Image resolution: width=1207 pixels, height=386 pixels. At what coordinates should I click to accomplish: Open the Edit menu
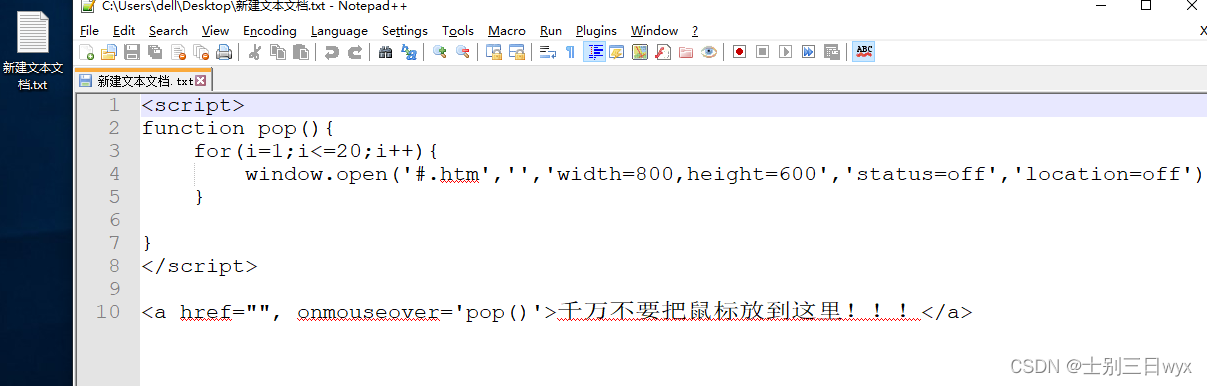tap(124, 31)
